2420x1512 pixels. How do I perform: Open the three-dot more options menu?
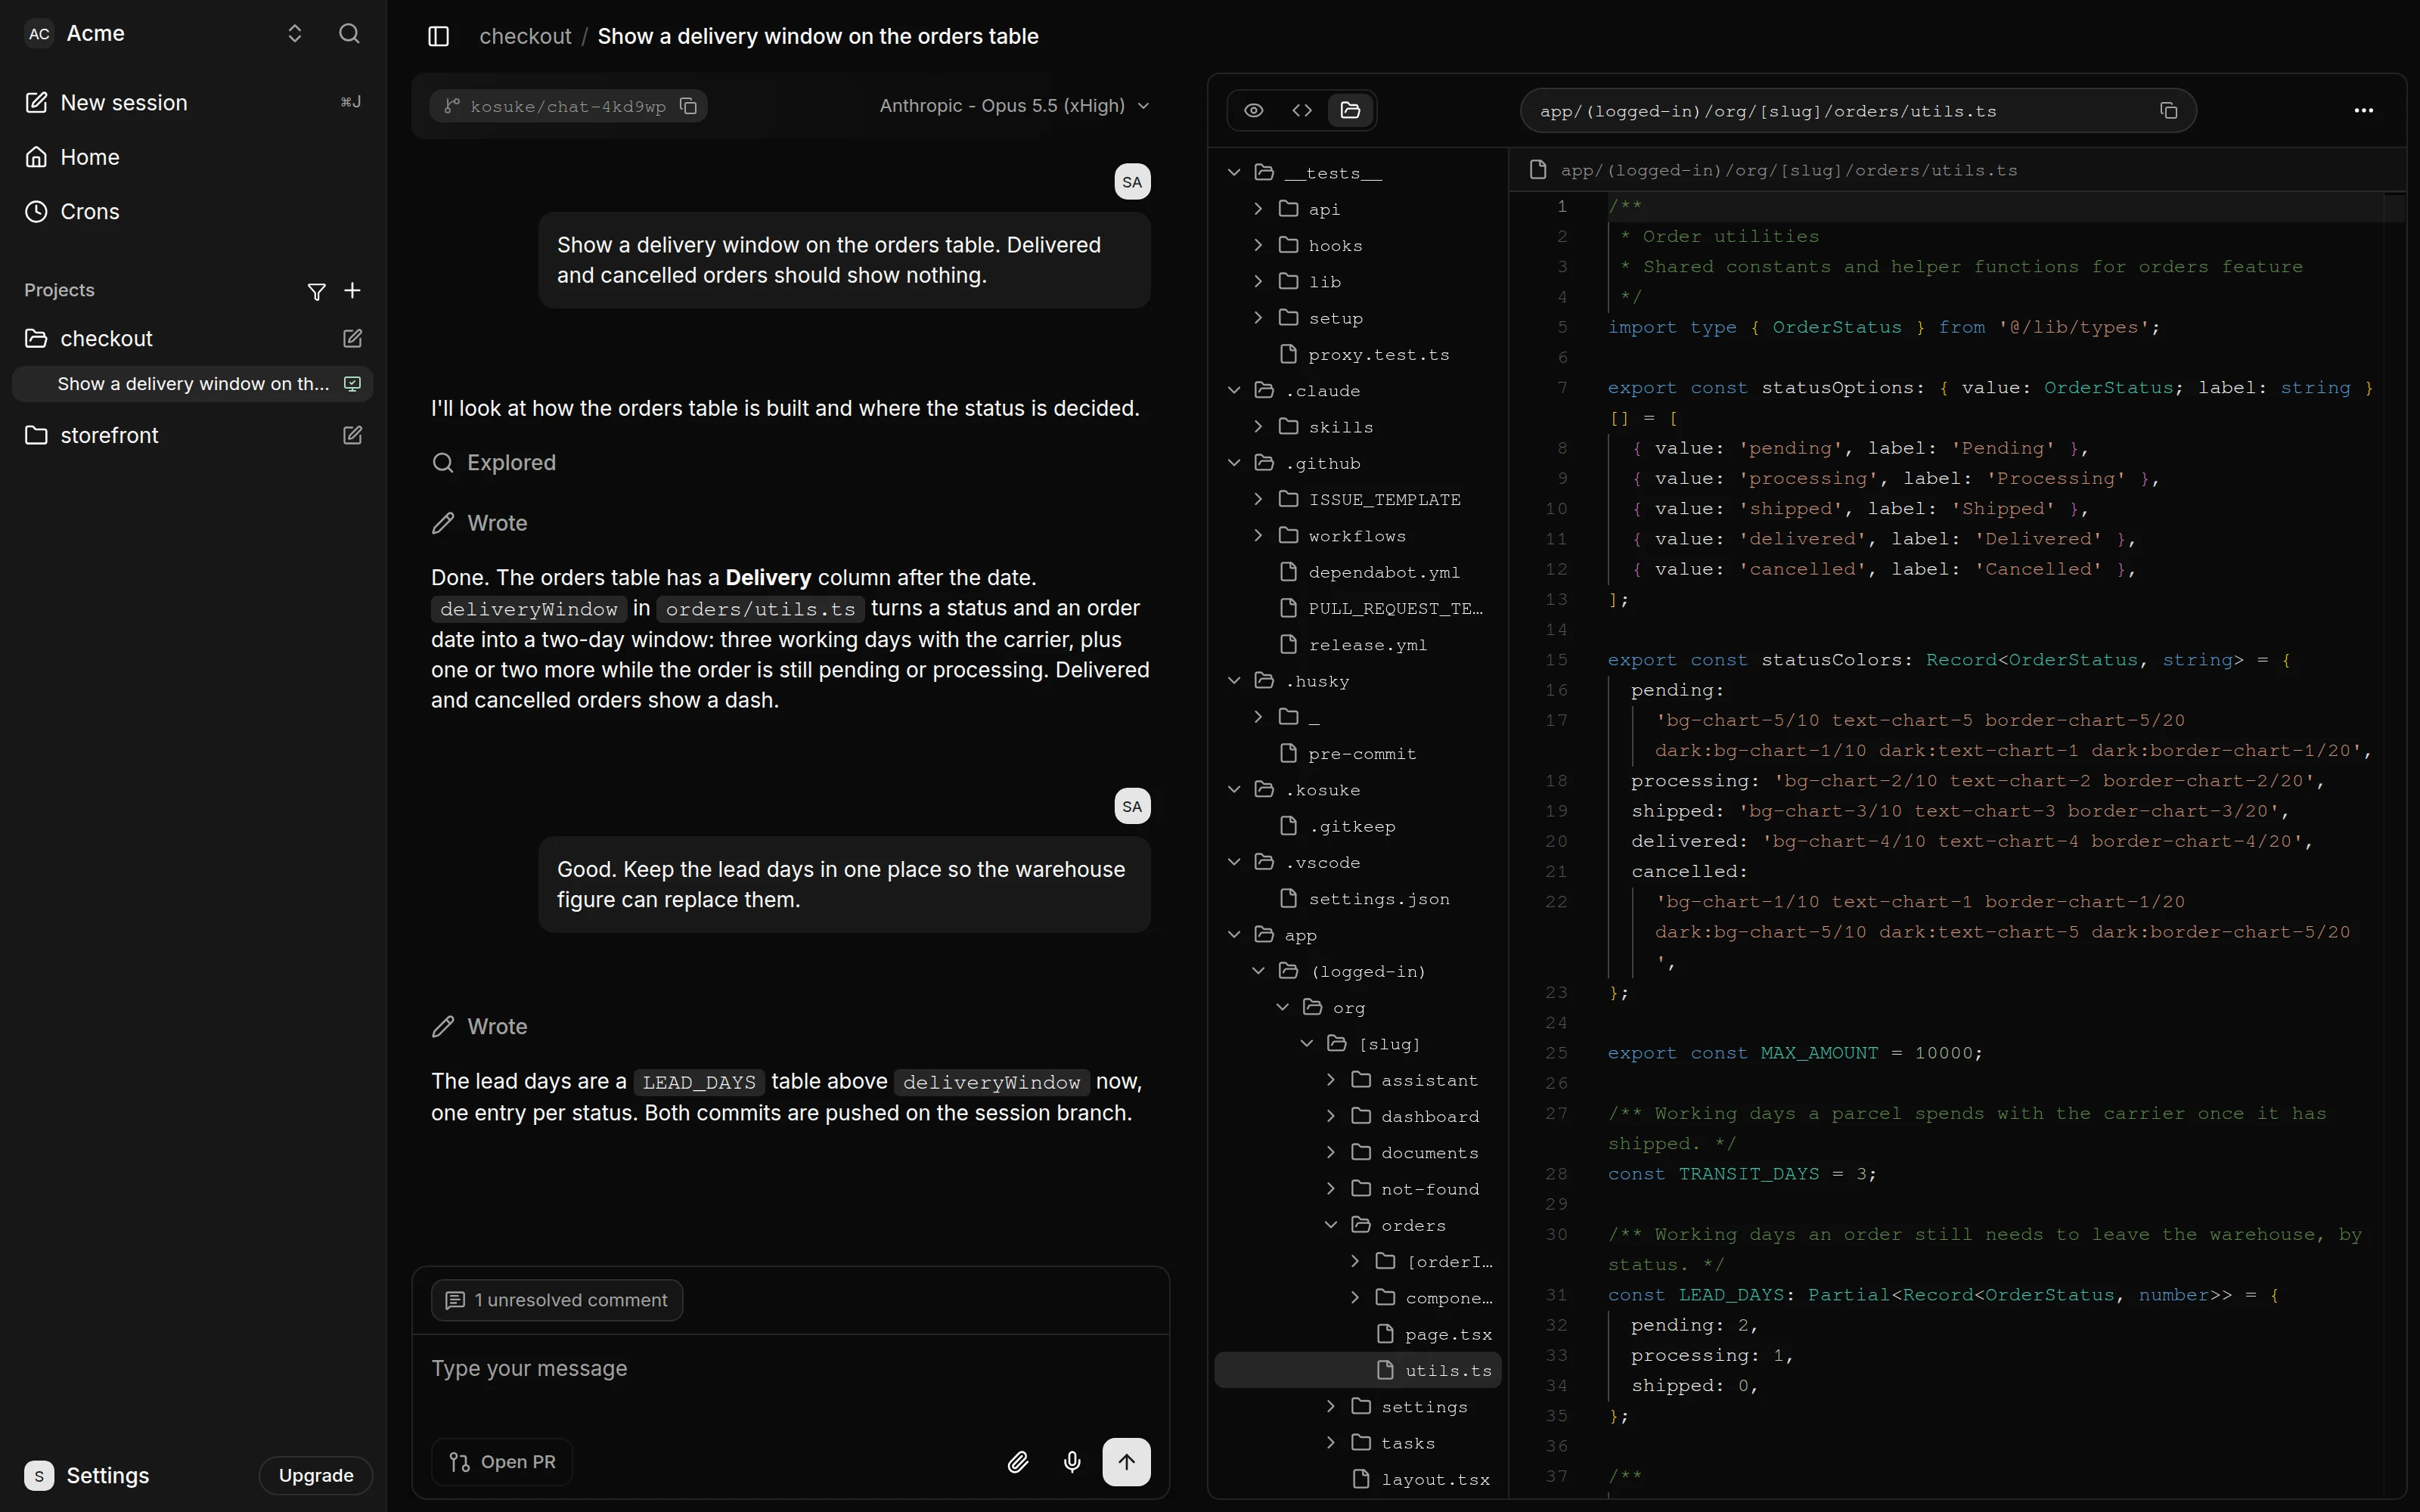click(2364, 111)
